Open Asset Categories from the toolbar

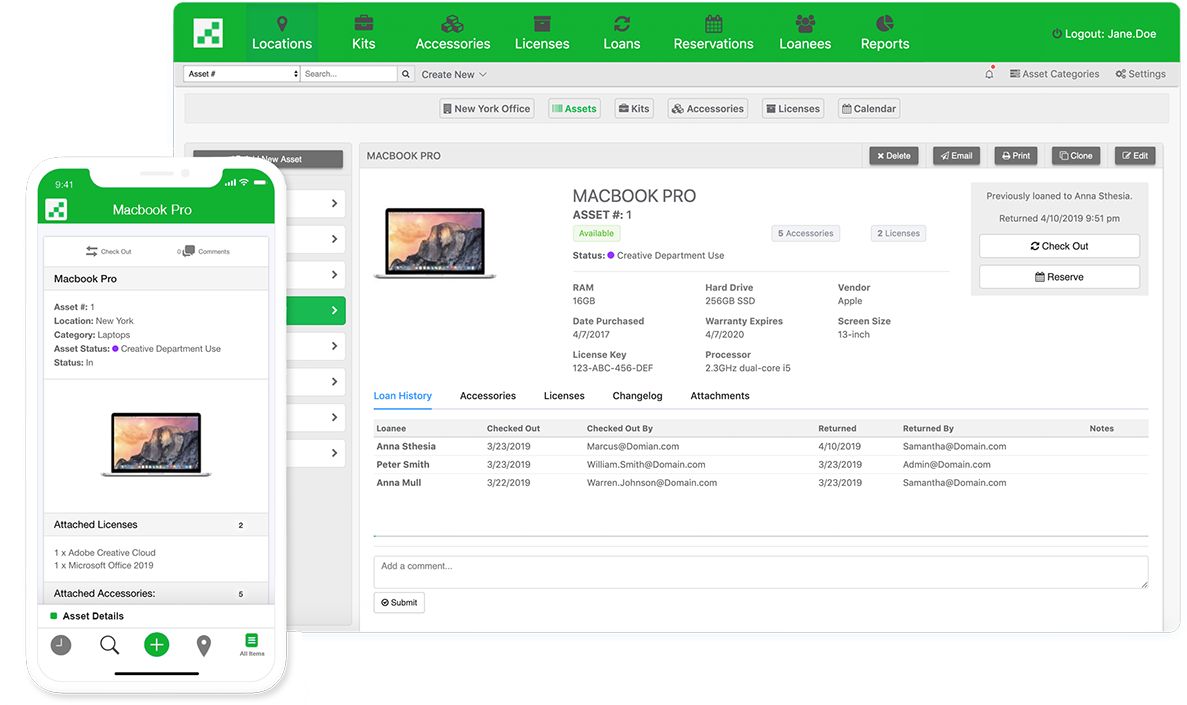click(1054, 73)
